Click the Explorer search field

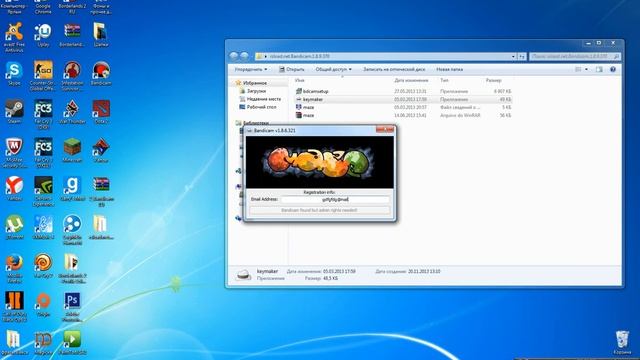pos(575,56)
